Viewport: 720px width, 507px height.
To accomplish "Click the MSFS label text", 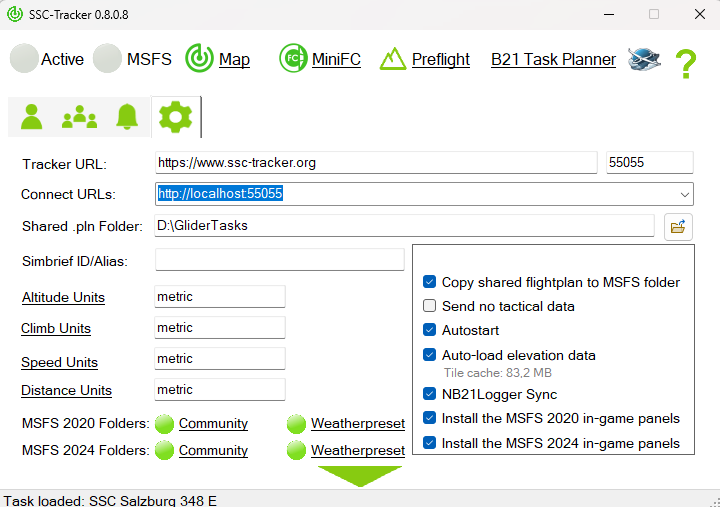I will (149, 59).
